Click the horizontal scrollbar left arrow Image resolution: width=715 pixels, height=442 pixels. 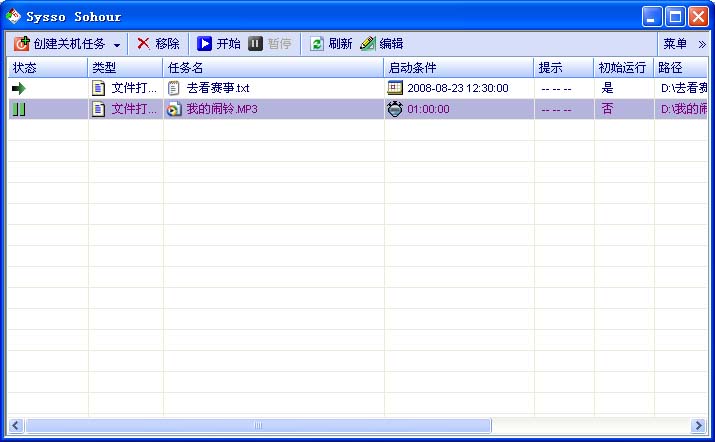tap(16, 426)
